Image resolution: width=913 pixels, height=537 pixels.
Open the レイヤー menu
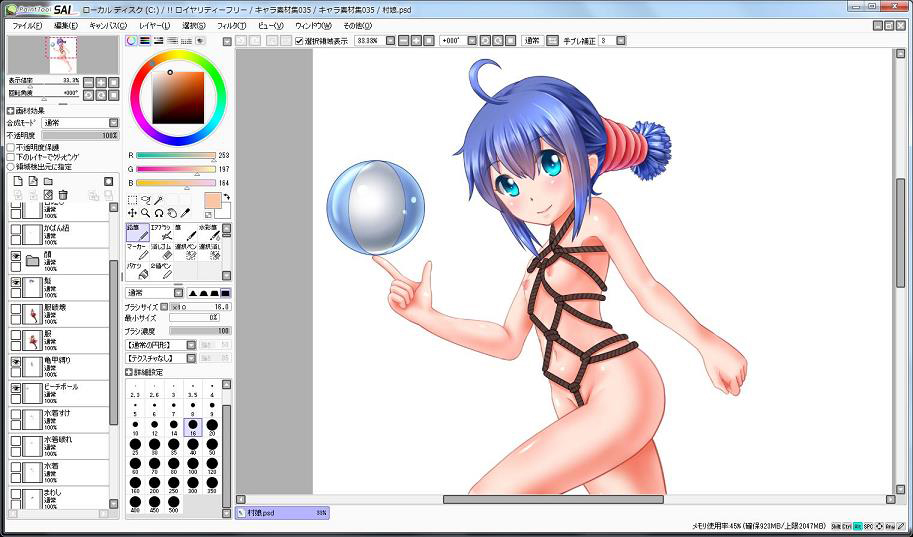point(154,25)
